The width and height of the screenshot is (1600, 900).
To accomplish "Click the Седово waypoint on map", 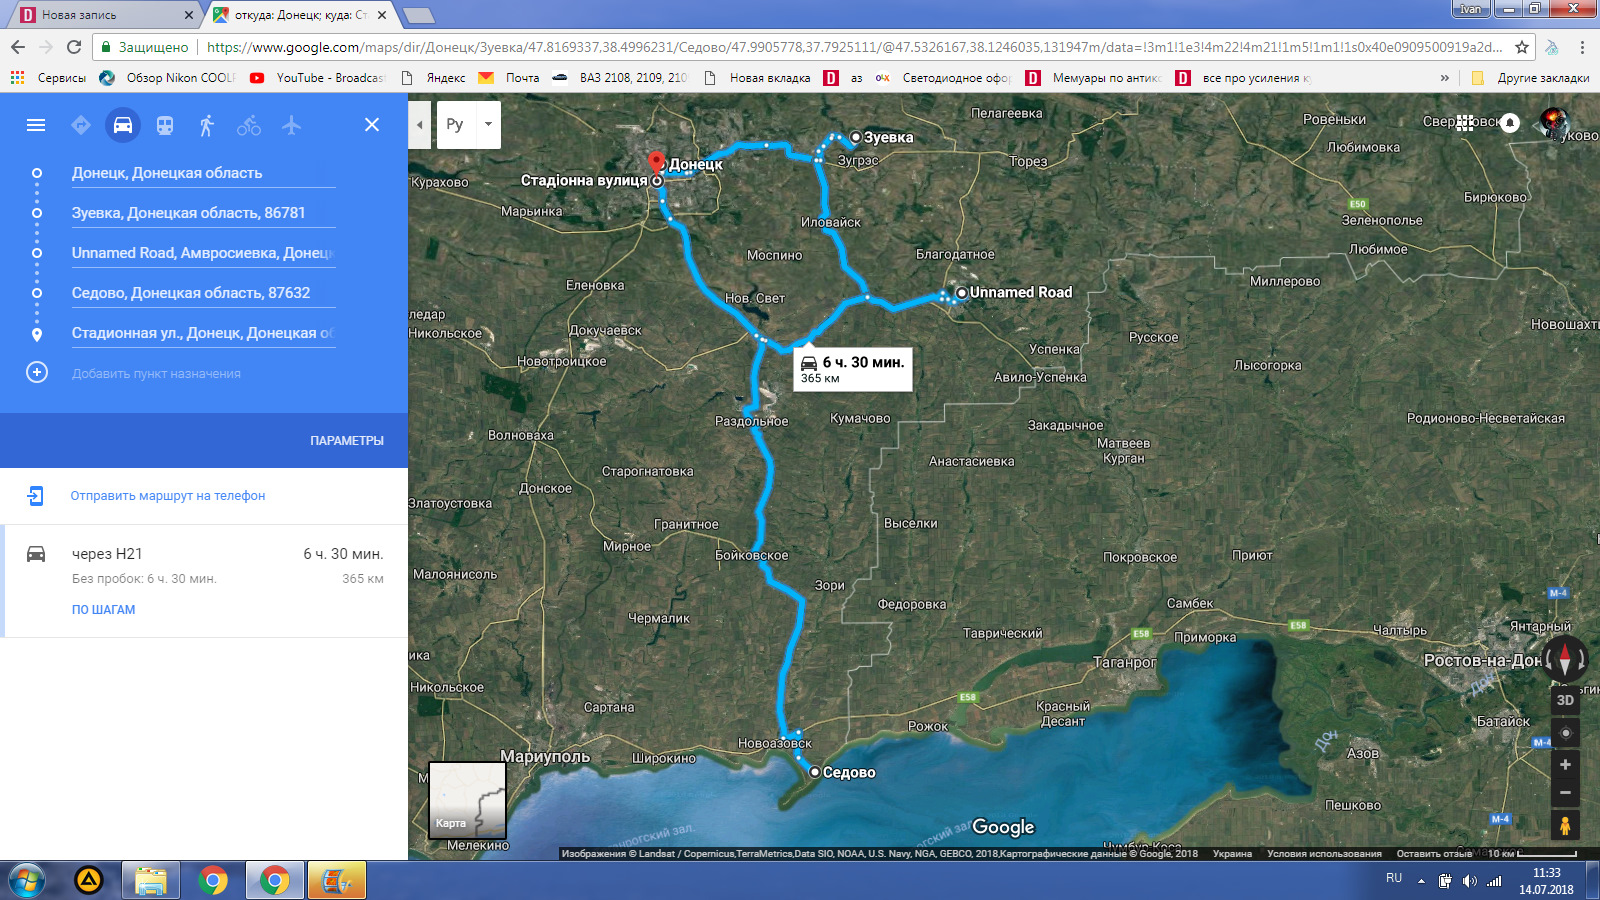I will [x=815, y=772].
